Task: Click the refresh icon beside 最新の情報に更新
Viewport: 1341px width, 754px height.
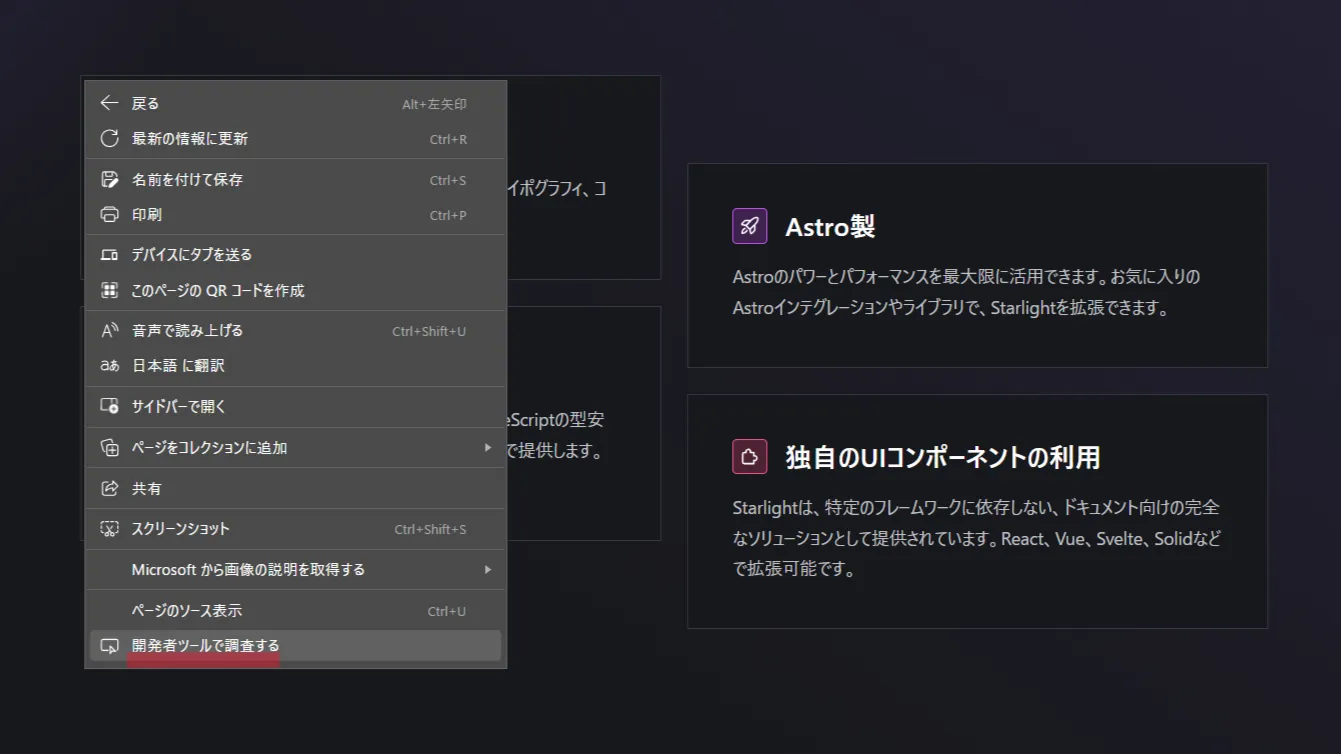Action: (110, 139)
